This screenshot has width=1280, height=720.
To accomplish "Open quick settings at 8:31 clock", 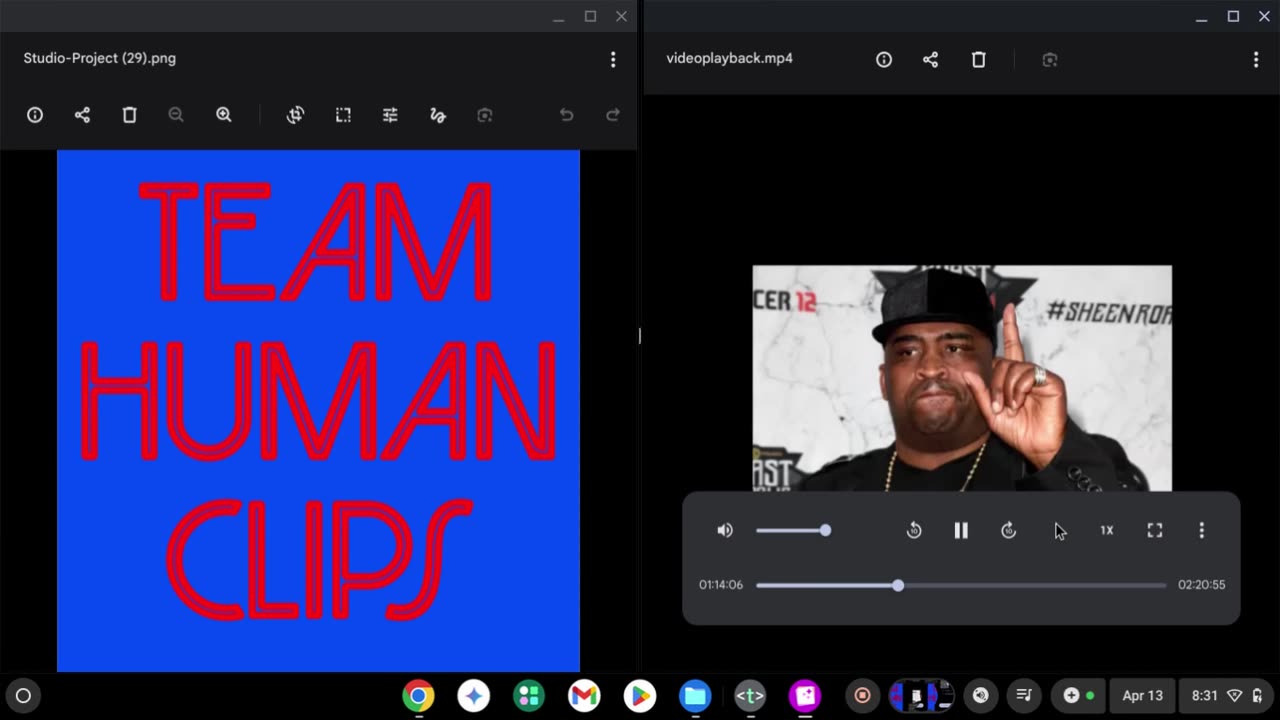I will 1227,696.
